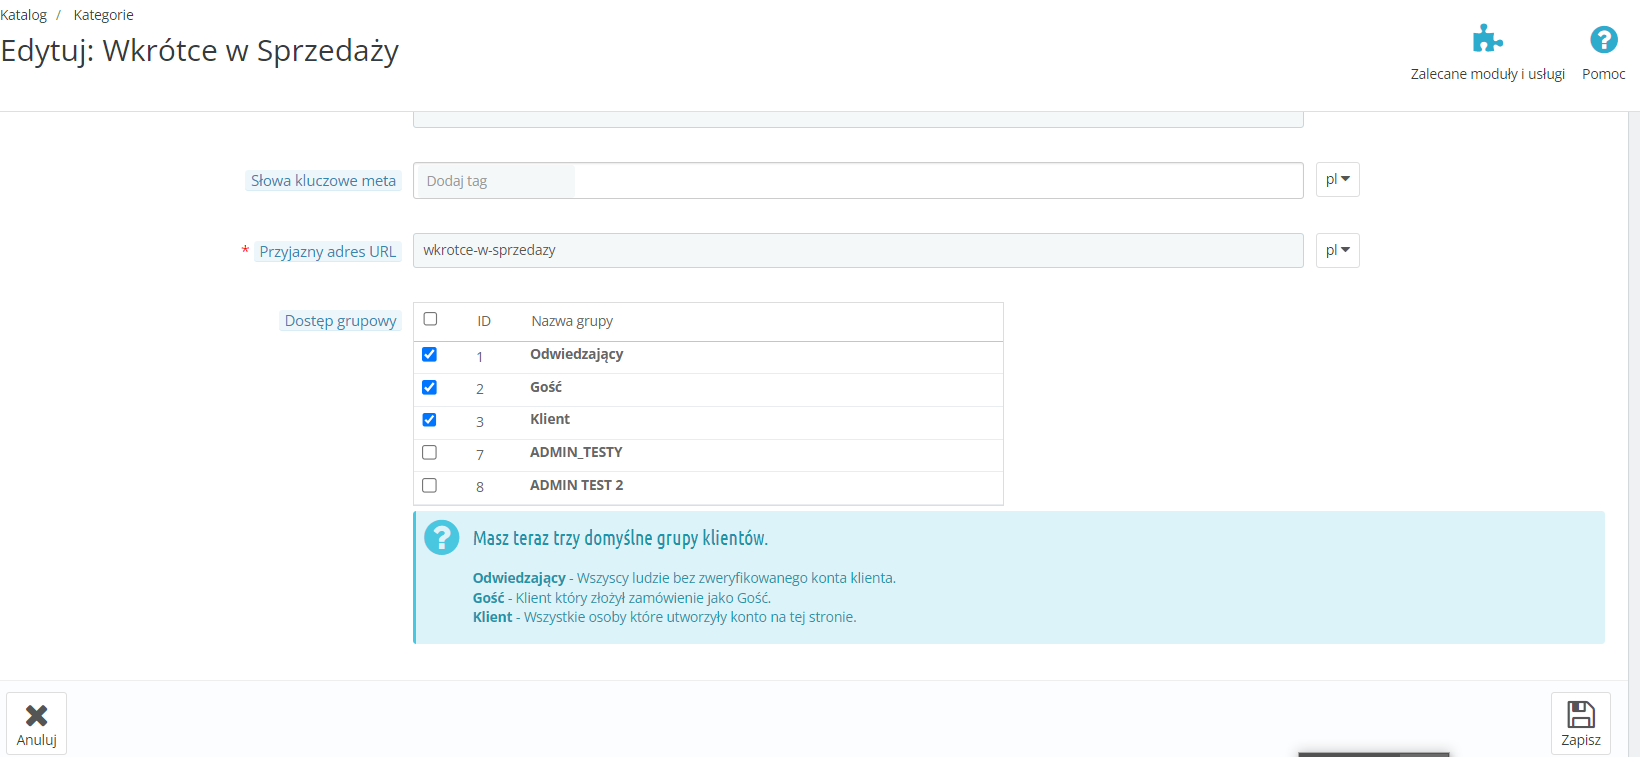Click the friendly URL field wkrotce-w-sprzedazy
Viewport: 1640px width, 757px height.
858,250
